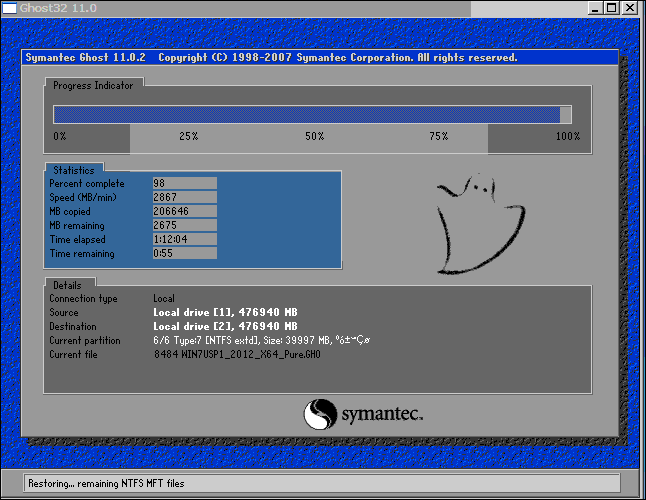Click the 50% progress marker
Image resolution: width=646 pixels, height=500 pixels.
click(315, 136)
